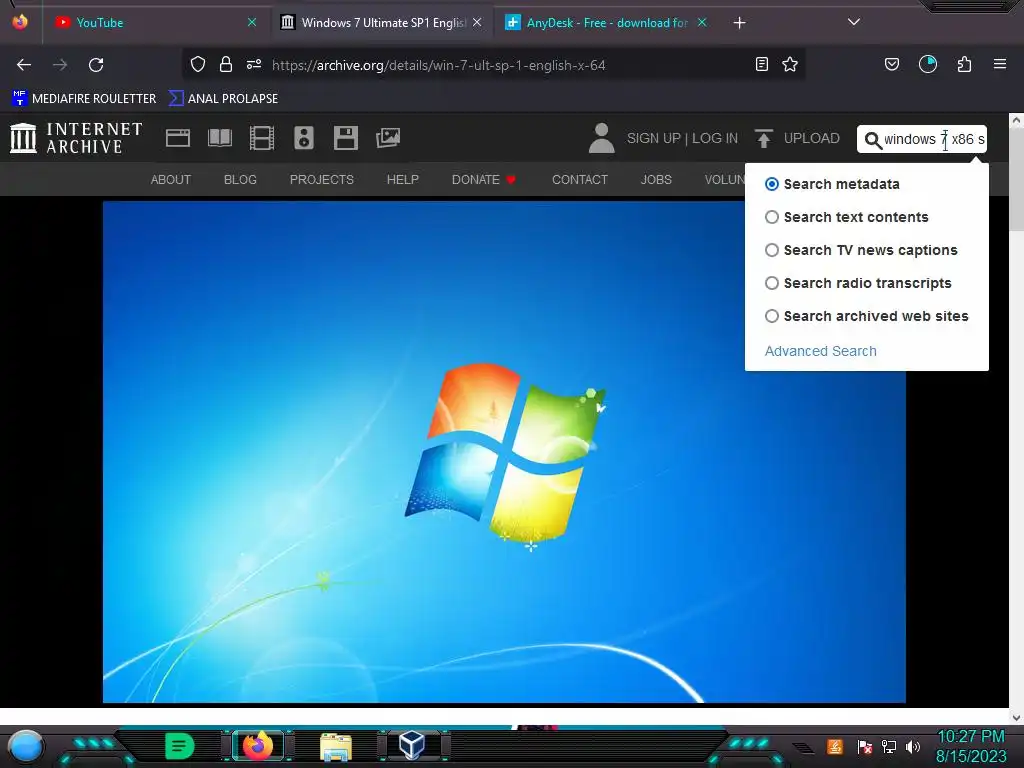1024x768 pixels.
Task: Open the ABOUT menu item
Action: click(x=170, y=180)
